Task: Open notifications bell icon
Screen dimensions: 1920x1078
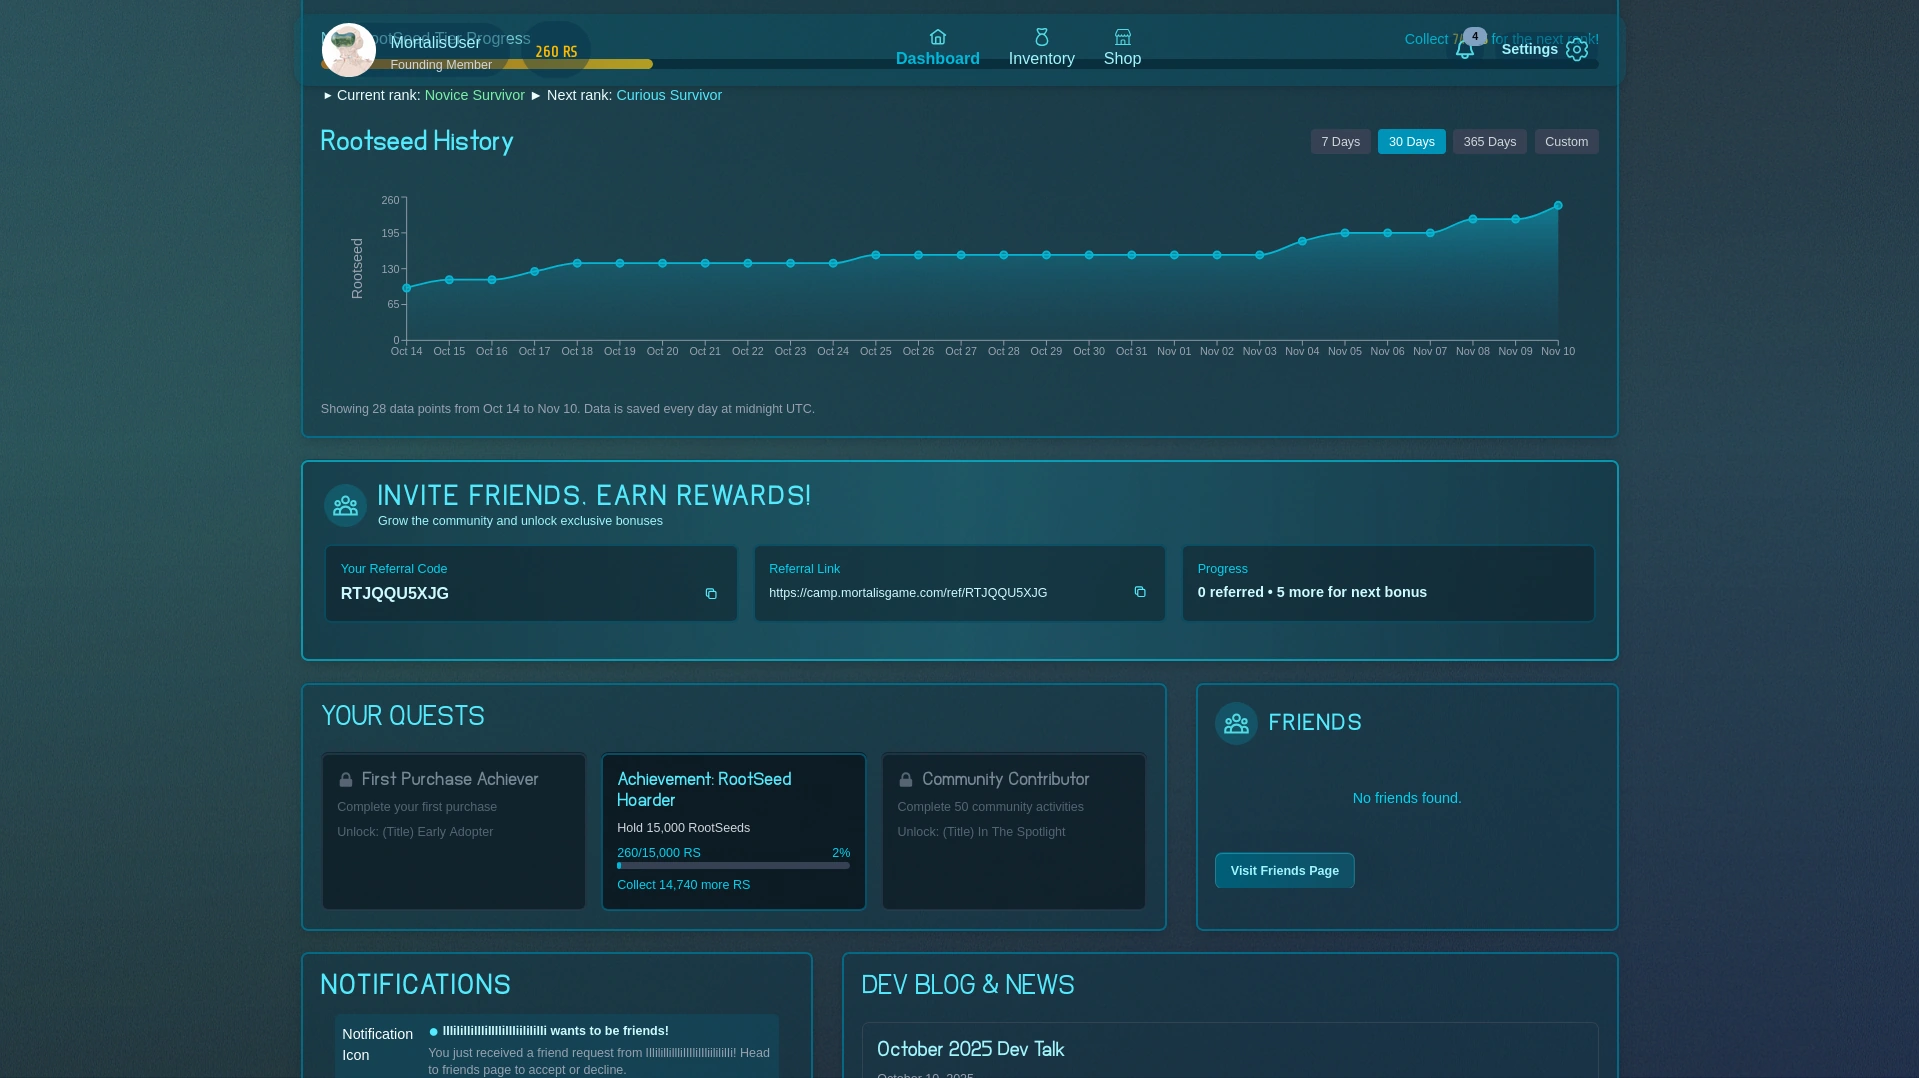Action: (x=1465, y=50)
